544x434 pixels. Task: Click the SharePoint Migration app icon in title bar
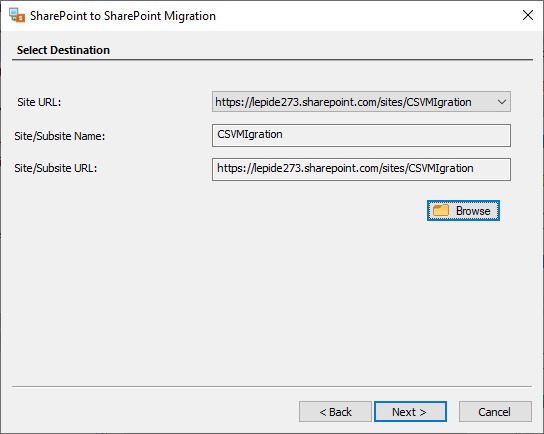coord(17,16)
